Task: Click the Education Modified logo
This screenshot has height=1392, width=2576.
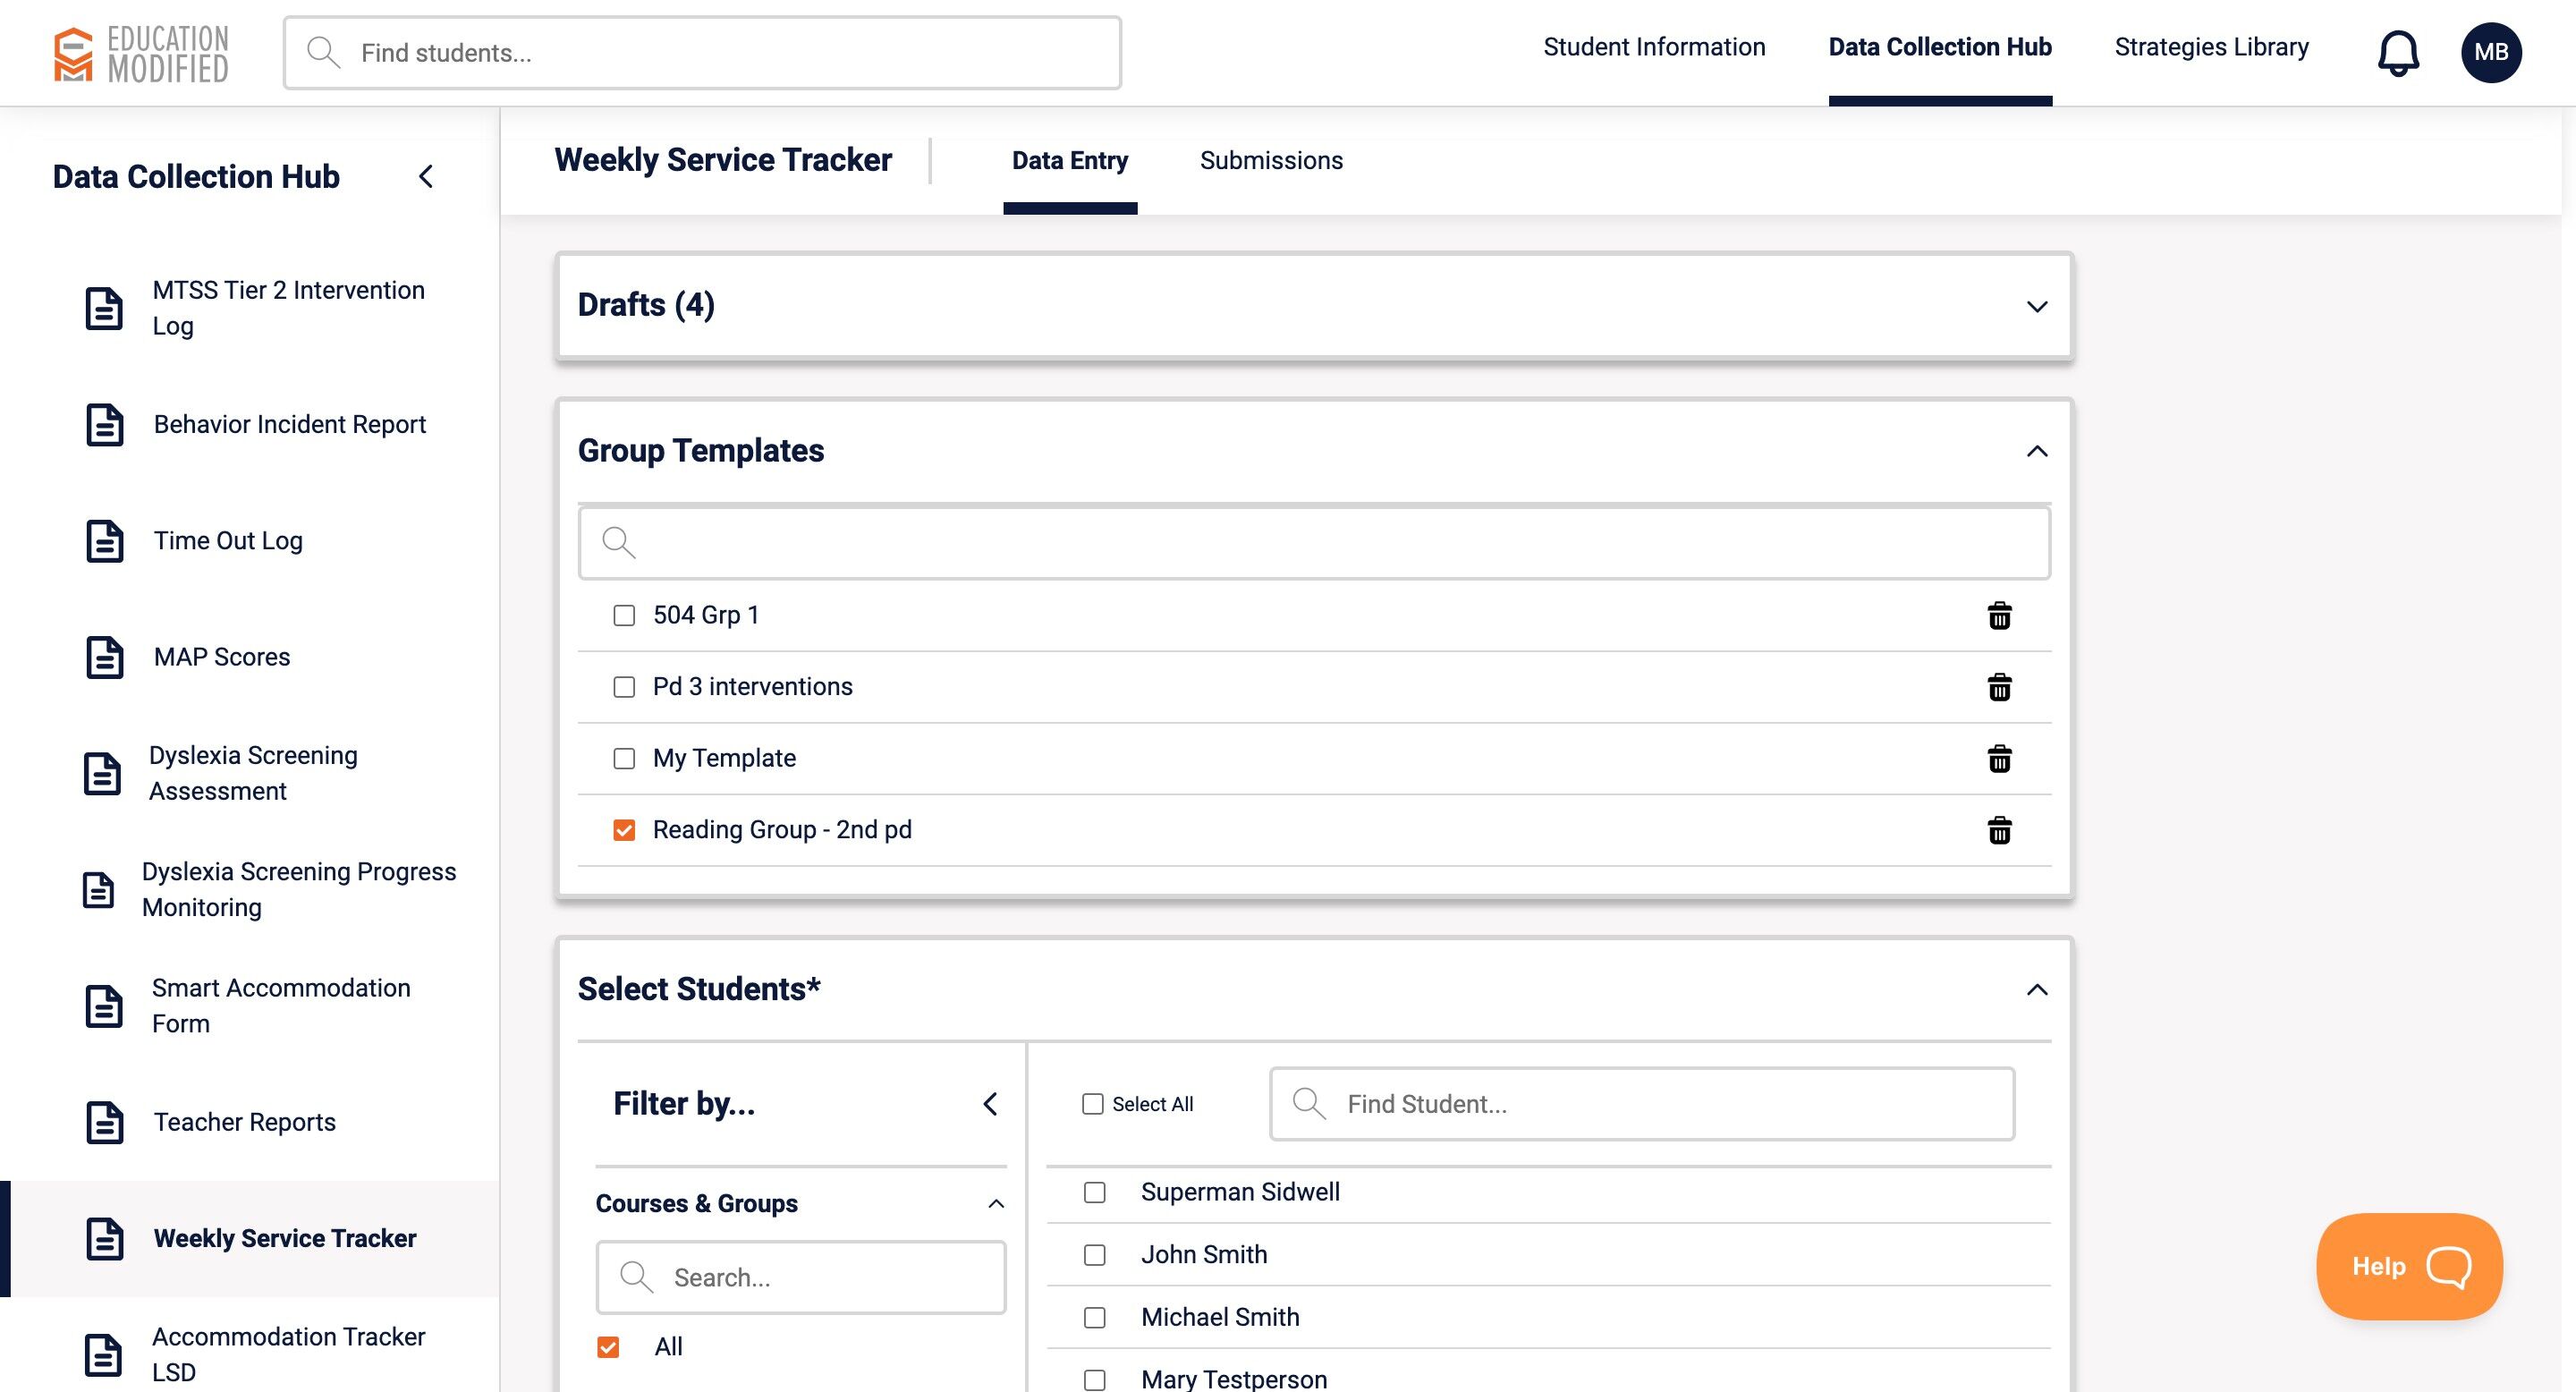Action: (141, 53)
